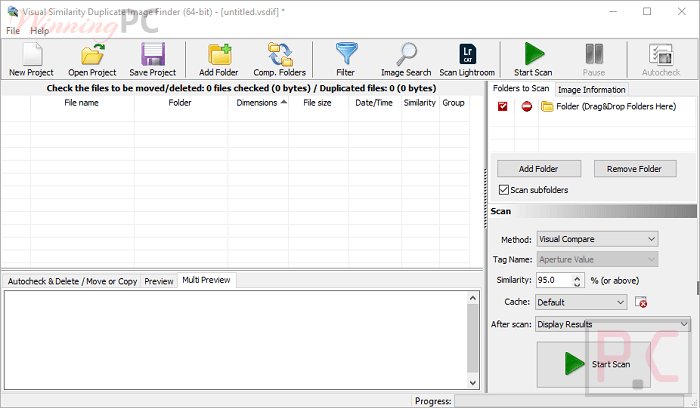
Task: Click the large Start Scan button
Action: [x=594, y=364]
